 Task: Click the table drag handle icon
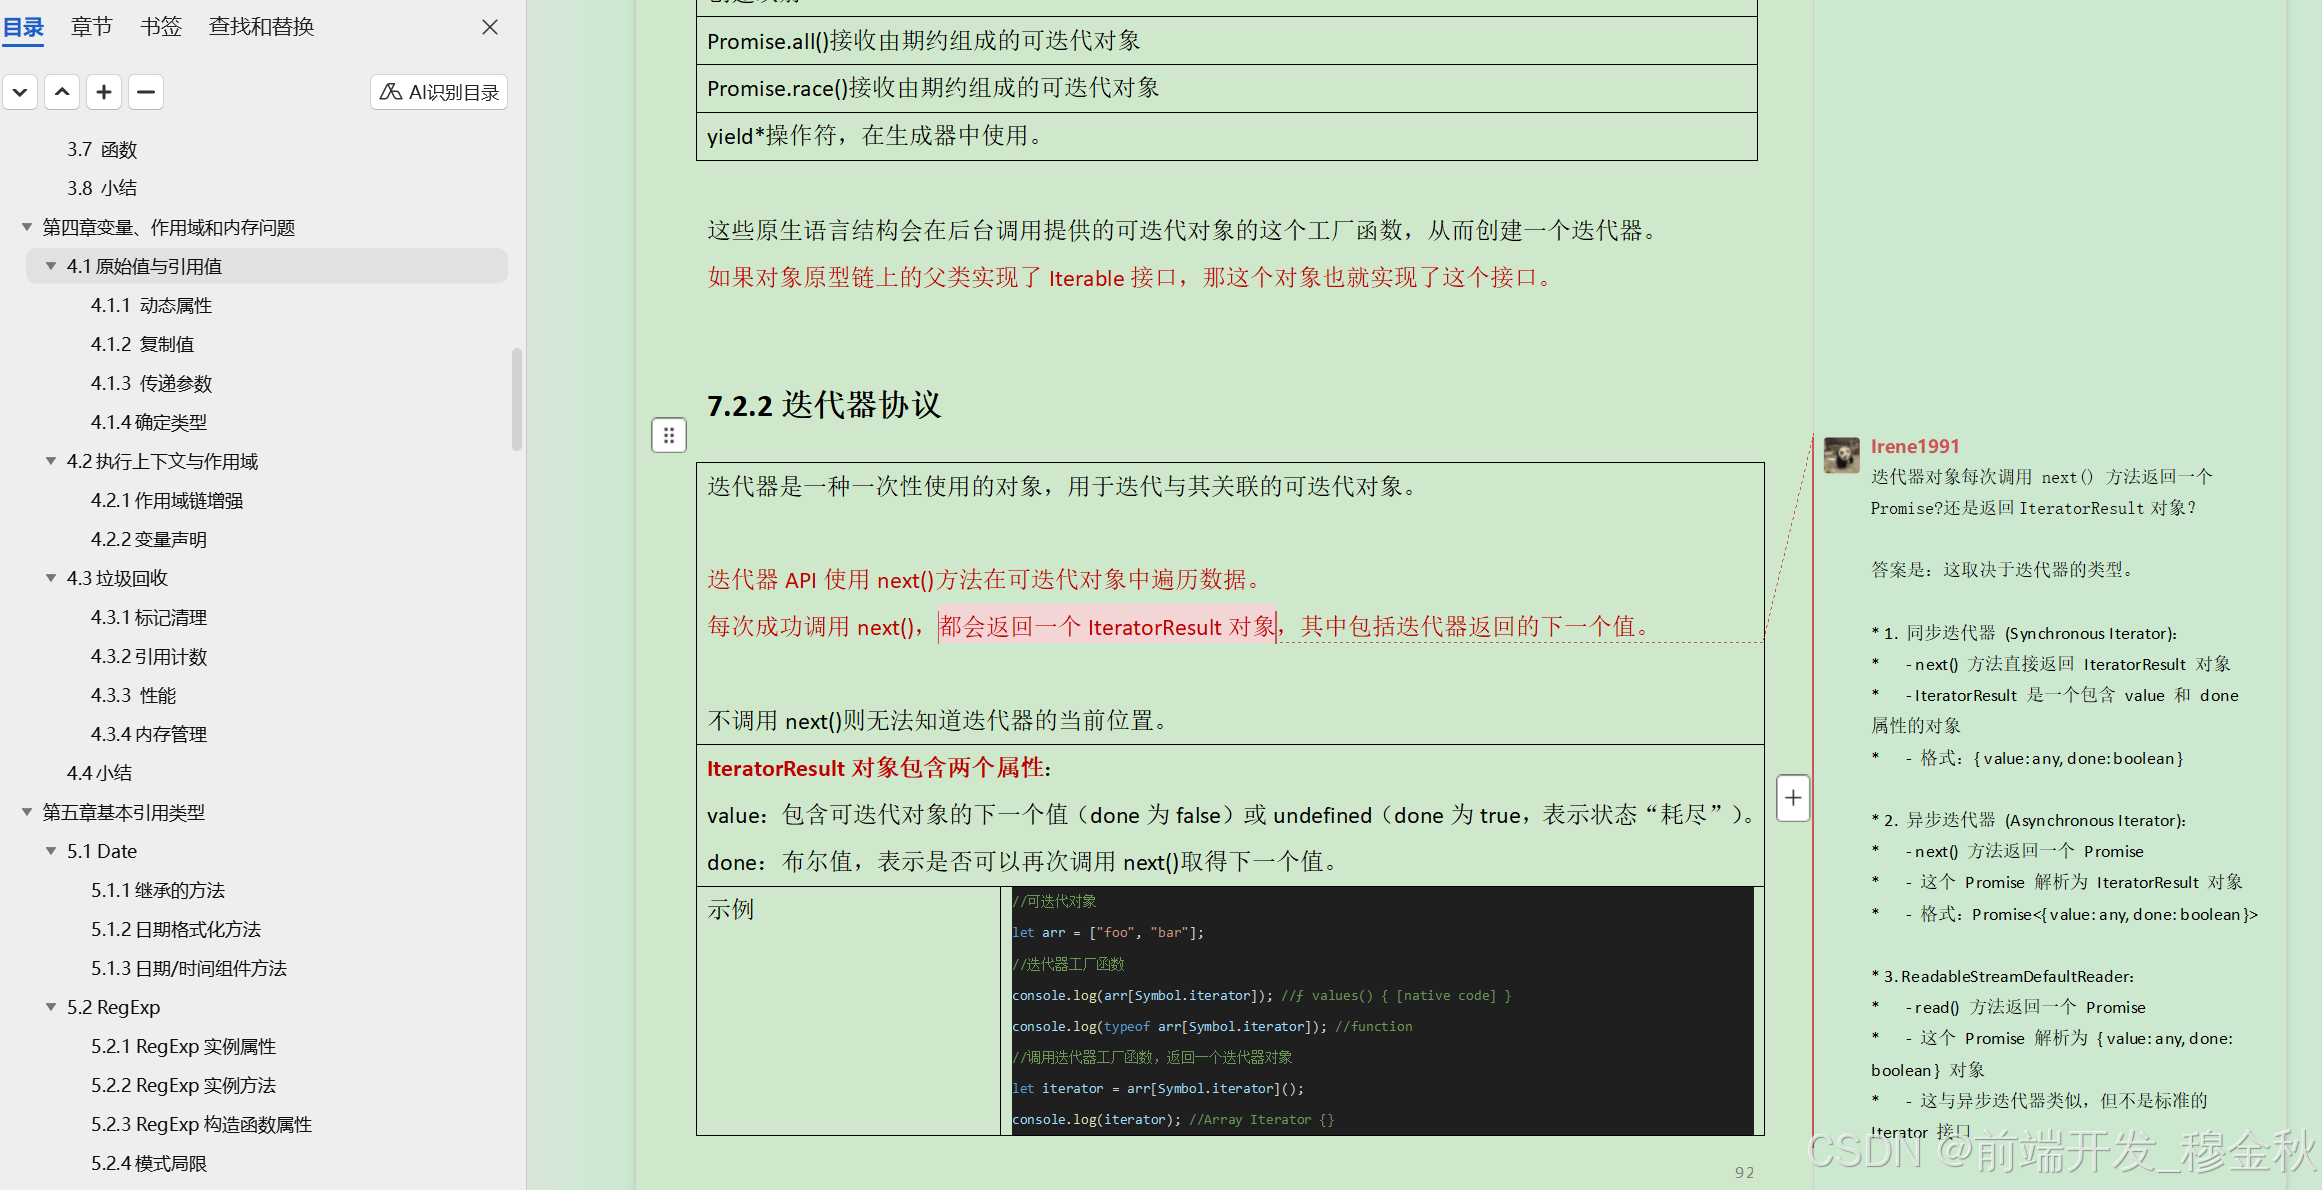pyautogui.click(x=669, y=435)
